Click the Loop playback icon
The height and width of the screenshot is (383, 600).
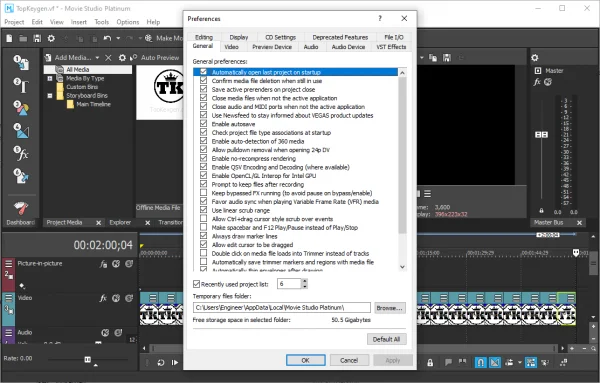[161, 362]
